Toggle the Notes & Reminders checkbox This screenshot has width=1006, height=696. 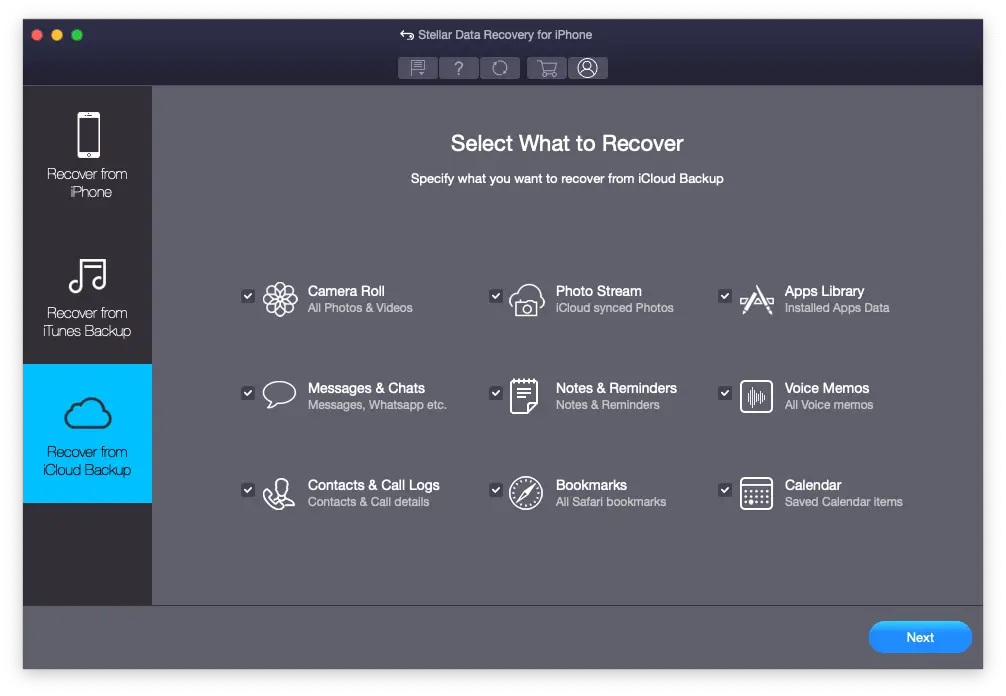click(495, 393)
